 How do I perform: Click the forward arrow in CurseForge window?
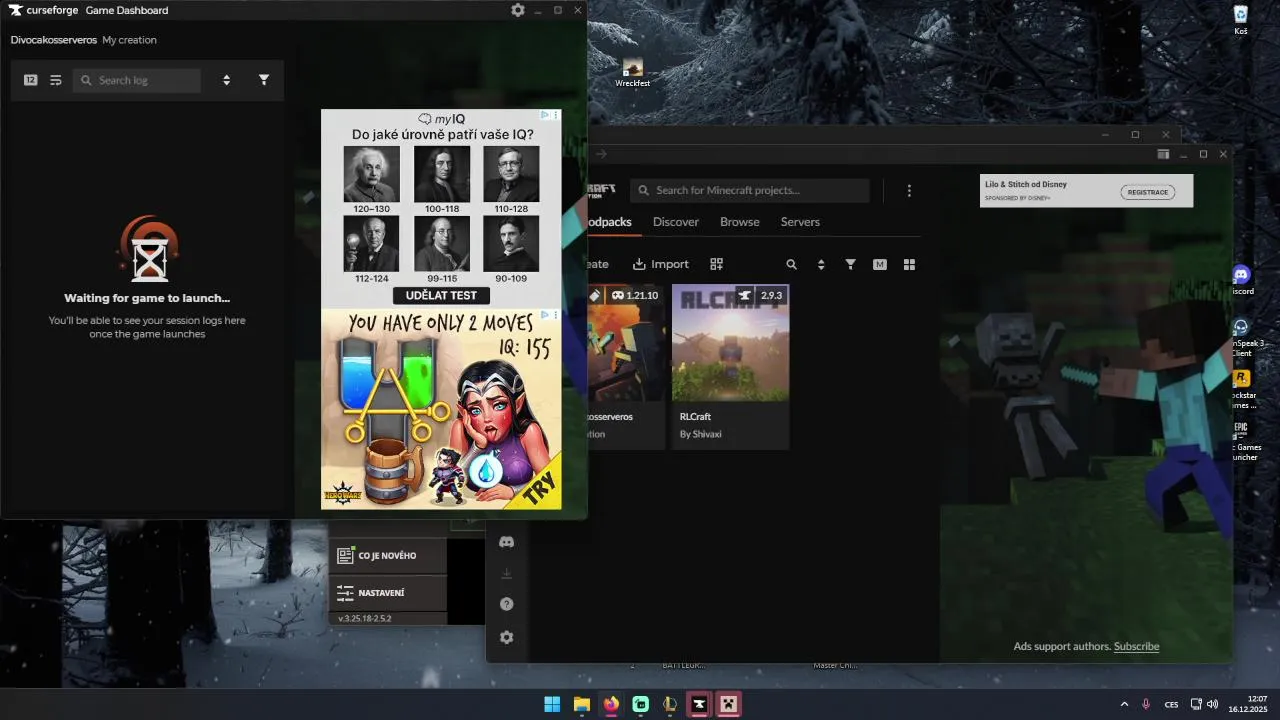(601, 154)
